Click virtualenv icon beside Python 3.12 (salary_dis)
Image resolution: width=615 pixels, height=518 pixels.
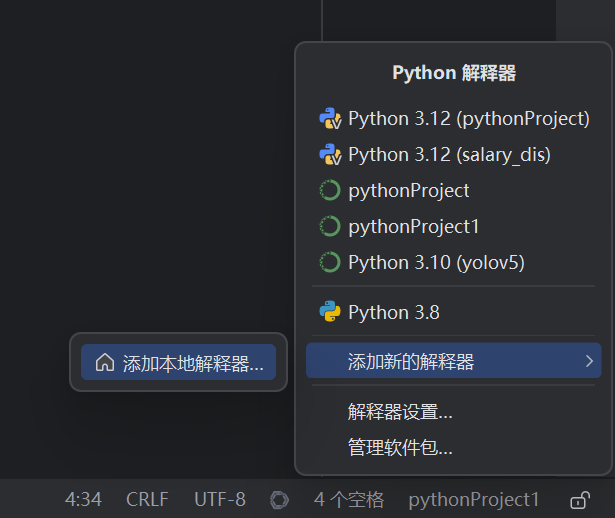tap(330, 154)
